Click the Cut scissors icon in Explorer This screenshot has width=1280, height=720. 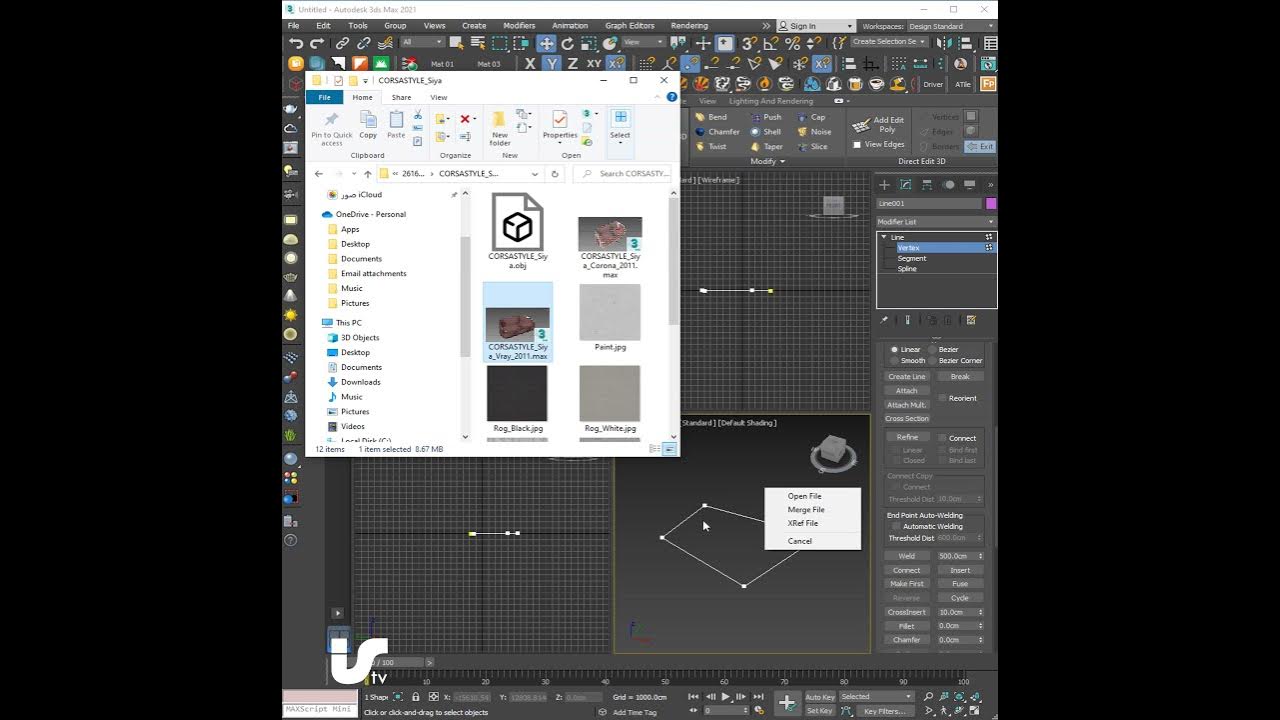[418, 115]
